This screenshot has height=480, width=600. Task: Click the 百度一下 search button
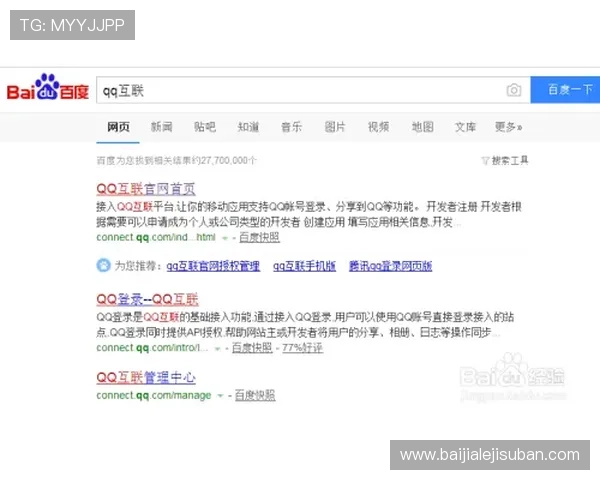click(x=566, y=90)
